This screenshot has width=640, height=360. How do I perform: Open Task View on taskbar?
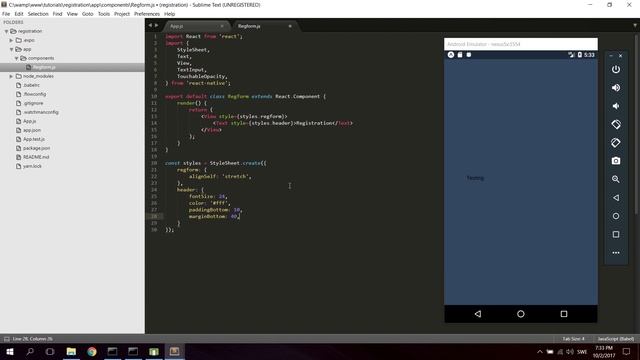50,351
